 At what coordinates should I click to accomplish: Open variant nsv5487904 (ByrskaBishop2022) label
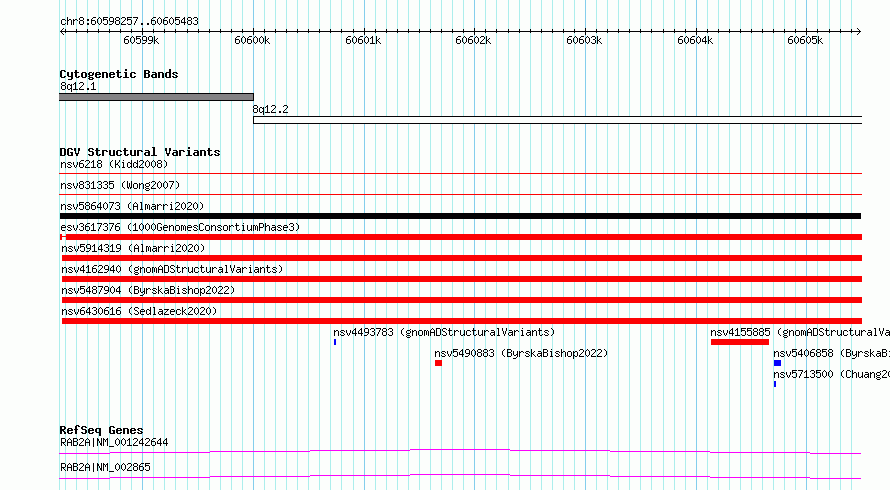(148, 291)
